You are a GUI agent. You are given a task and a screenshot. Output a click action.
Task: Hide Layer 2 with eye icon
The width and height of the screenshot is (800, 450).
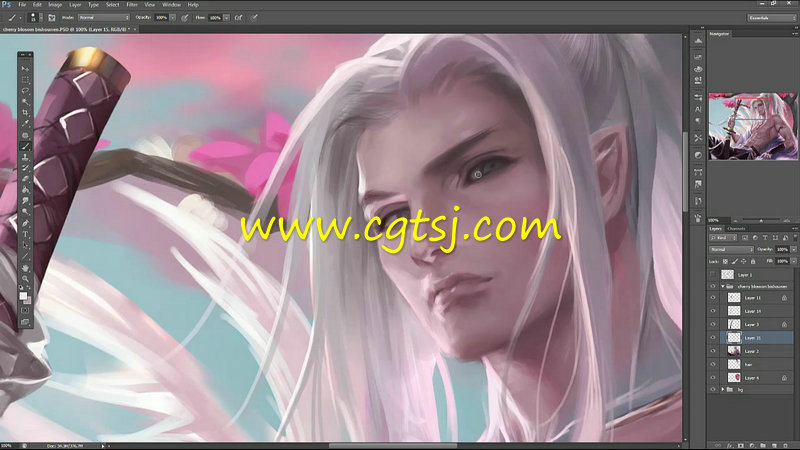pyautogui.click(x=713, y=351)
